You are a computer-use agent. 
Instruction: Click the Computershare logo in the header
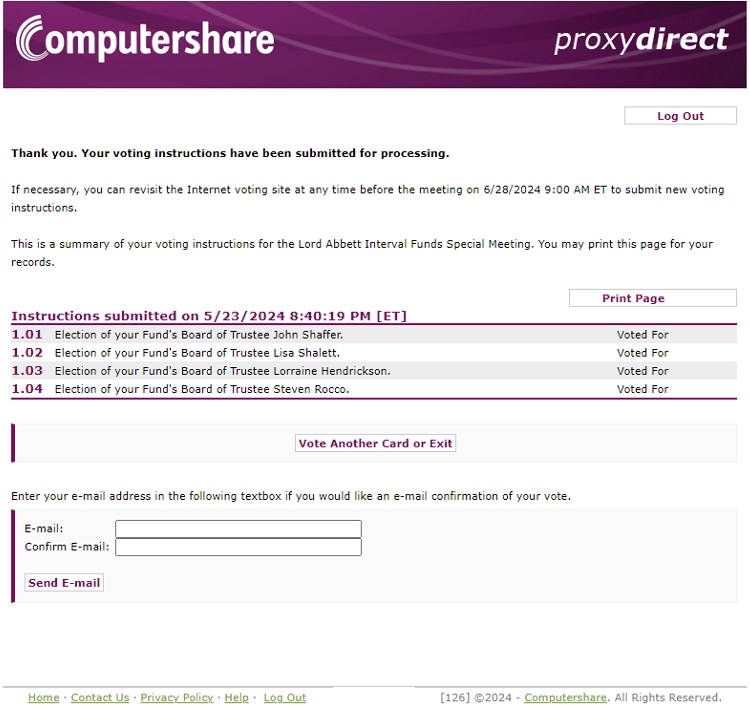pos(145,40)
